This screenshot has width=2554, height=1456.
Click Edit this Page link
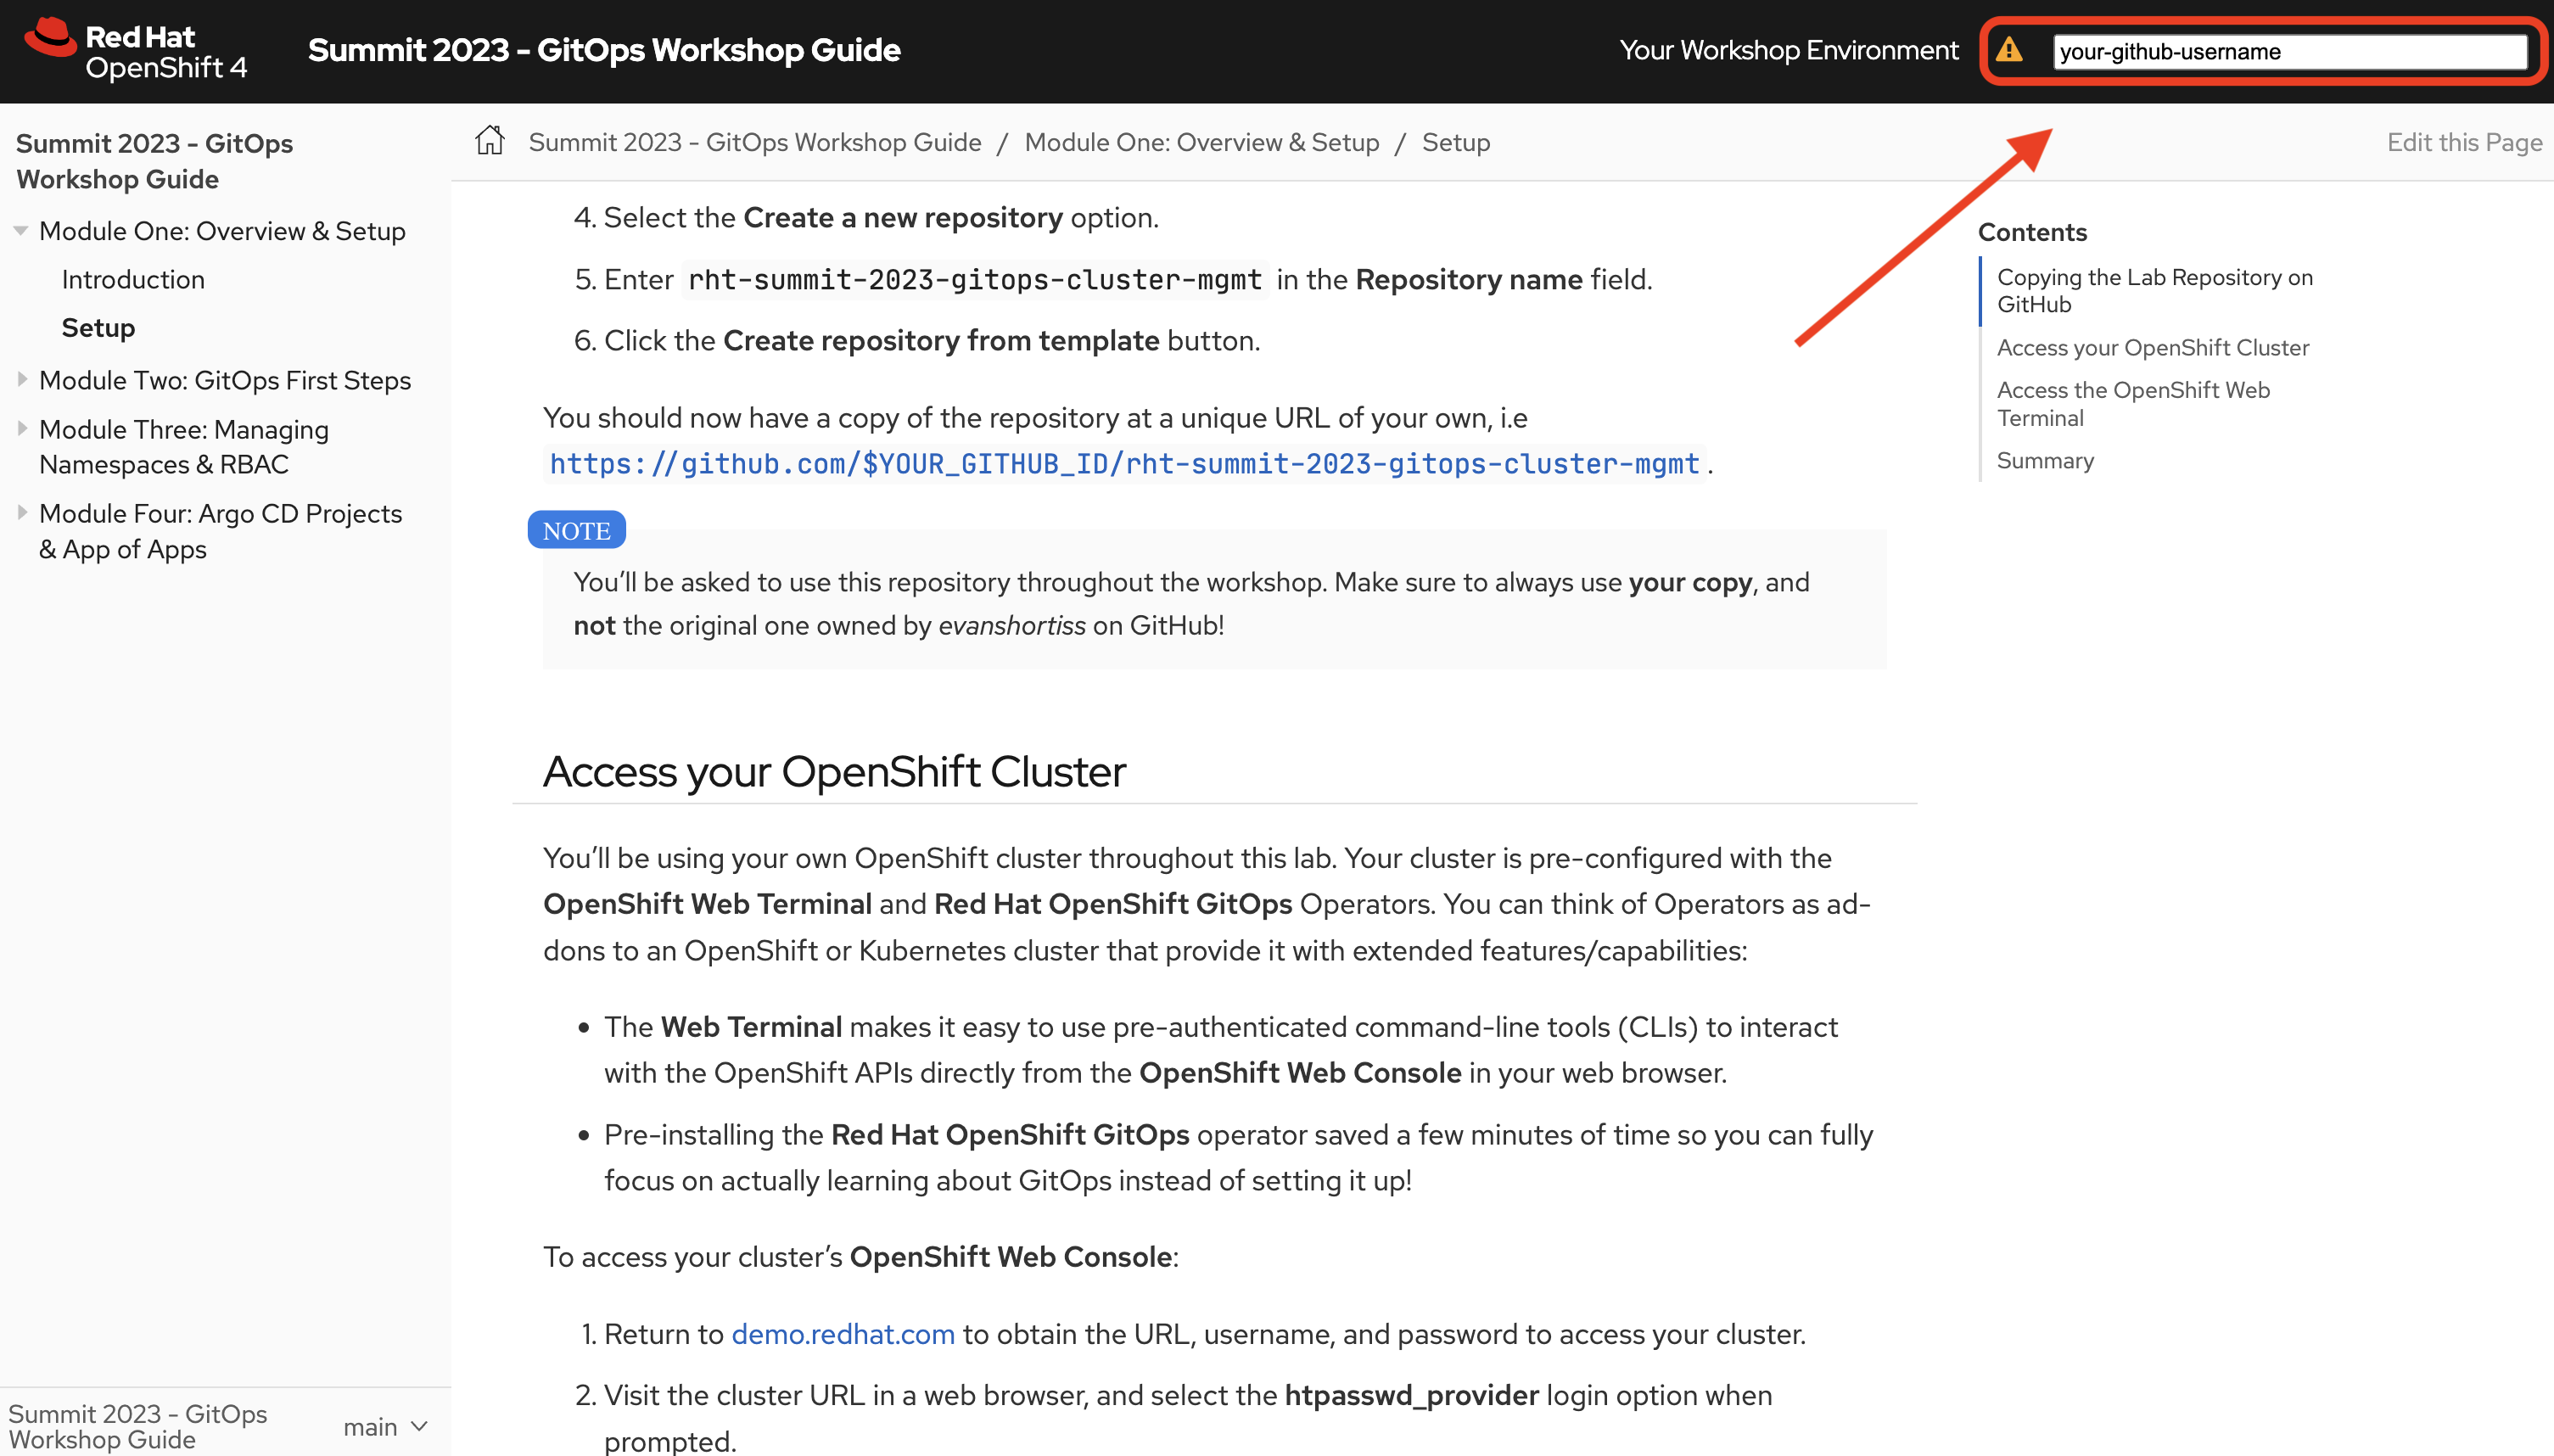2464,142
